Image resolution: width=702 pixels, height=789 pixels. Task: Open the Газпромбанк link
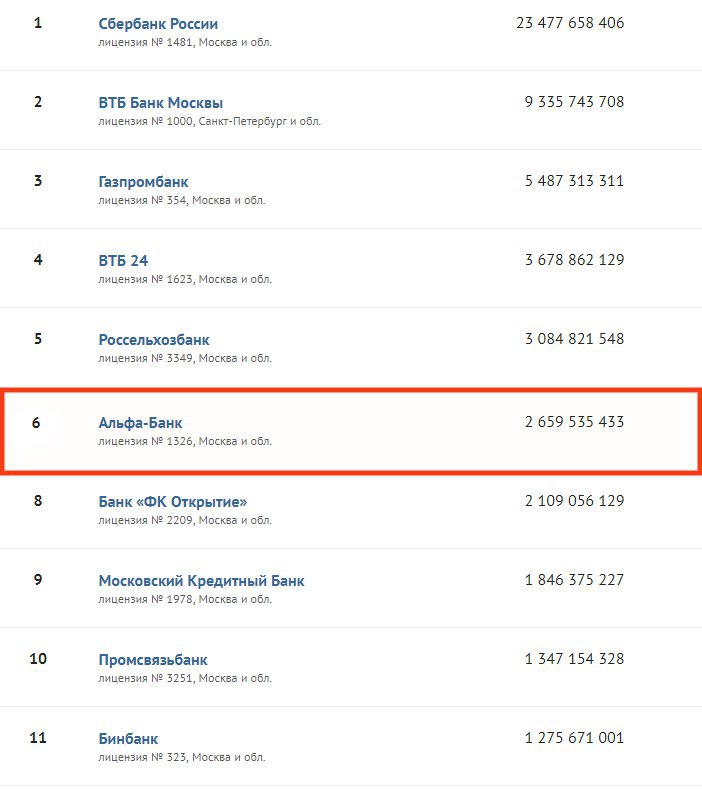pos(143,182)
